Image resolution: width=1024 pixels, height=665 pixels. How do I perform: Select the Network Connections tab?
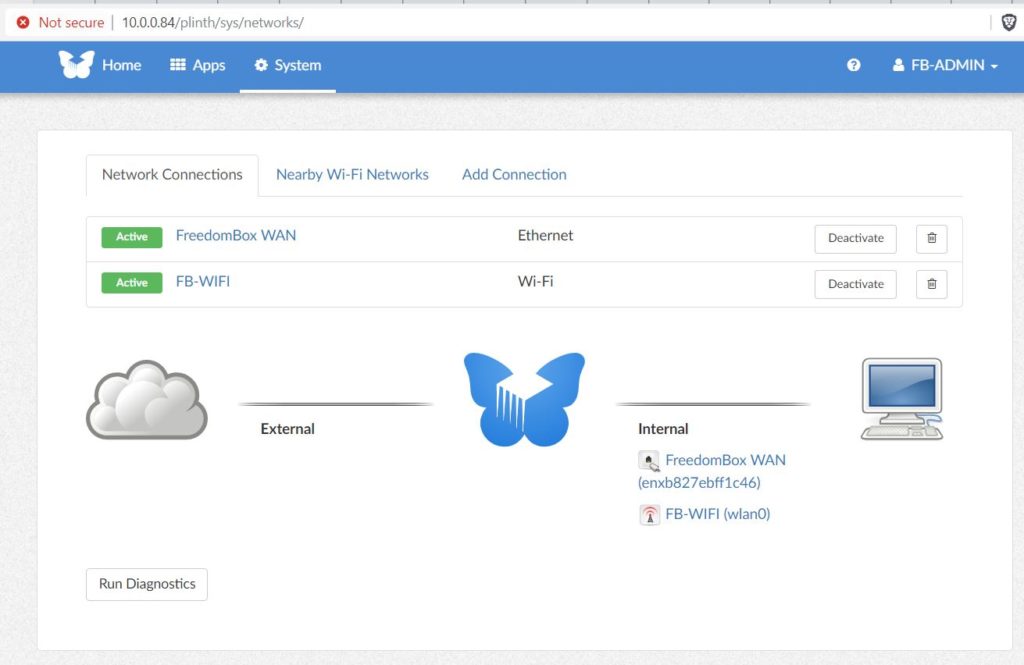[x=172, y=175]
